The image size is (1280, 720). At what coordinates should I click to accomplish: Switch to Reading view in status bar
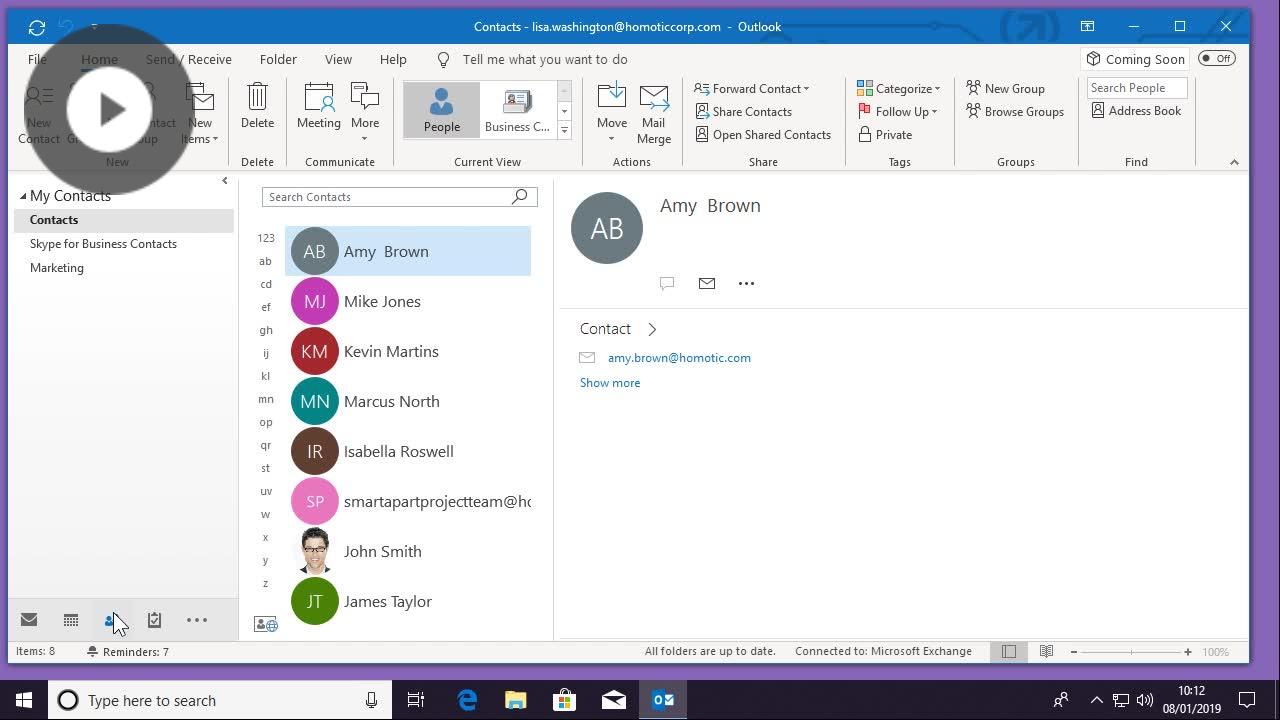[1046, 651]
